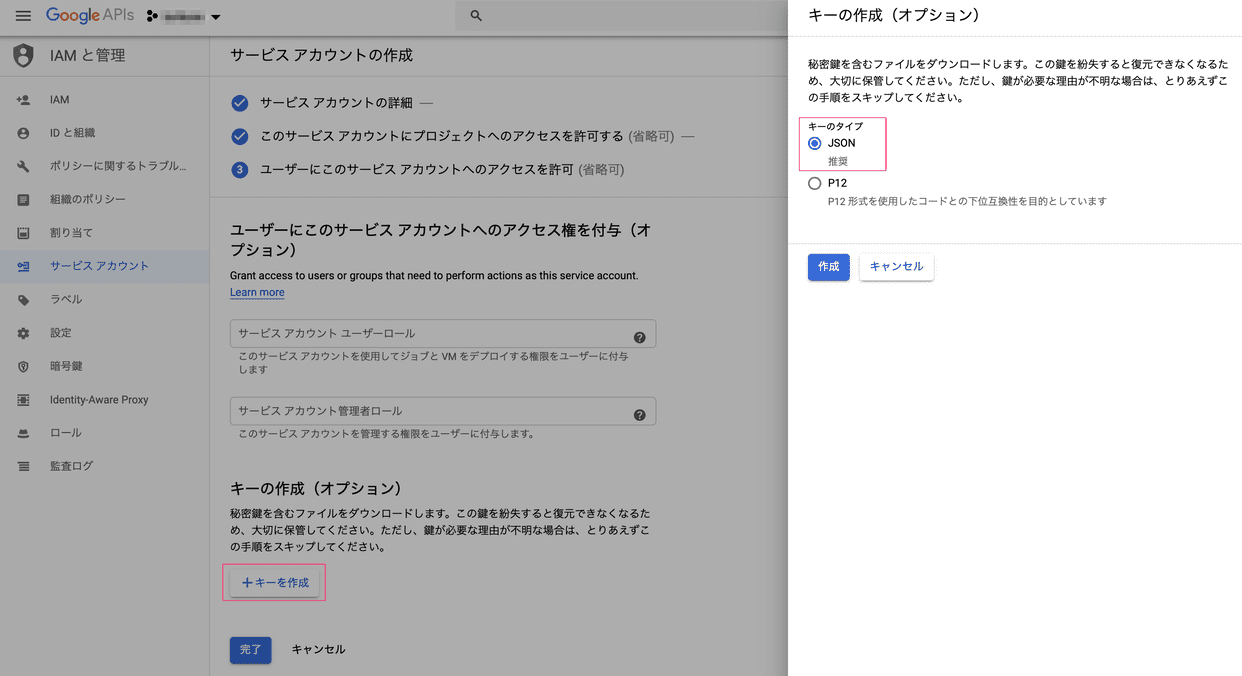Click the completed サービス アカウントの詳細 step checkmark
The image size is (1242, 676).
click(x=238, y=103)
